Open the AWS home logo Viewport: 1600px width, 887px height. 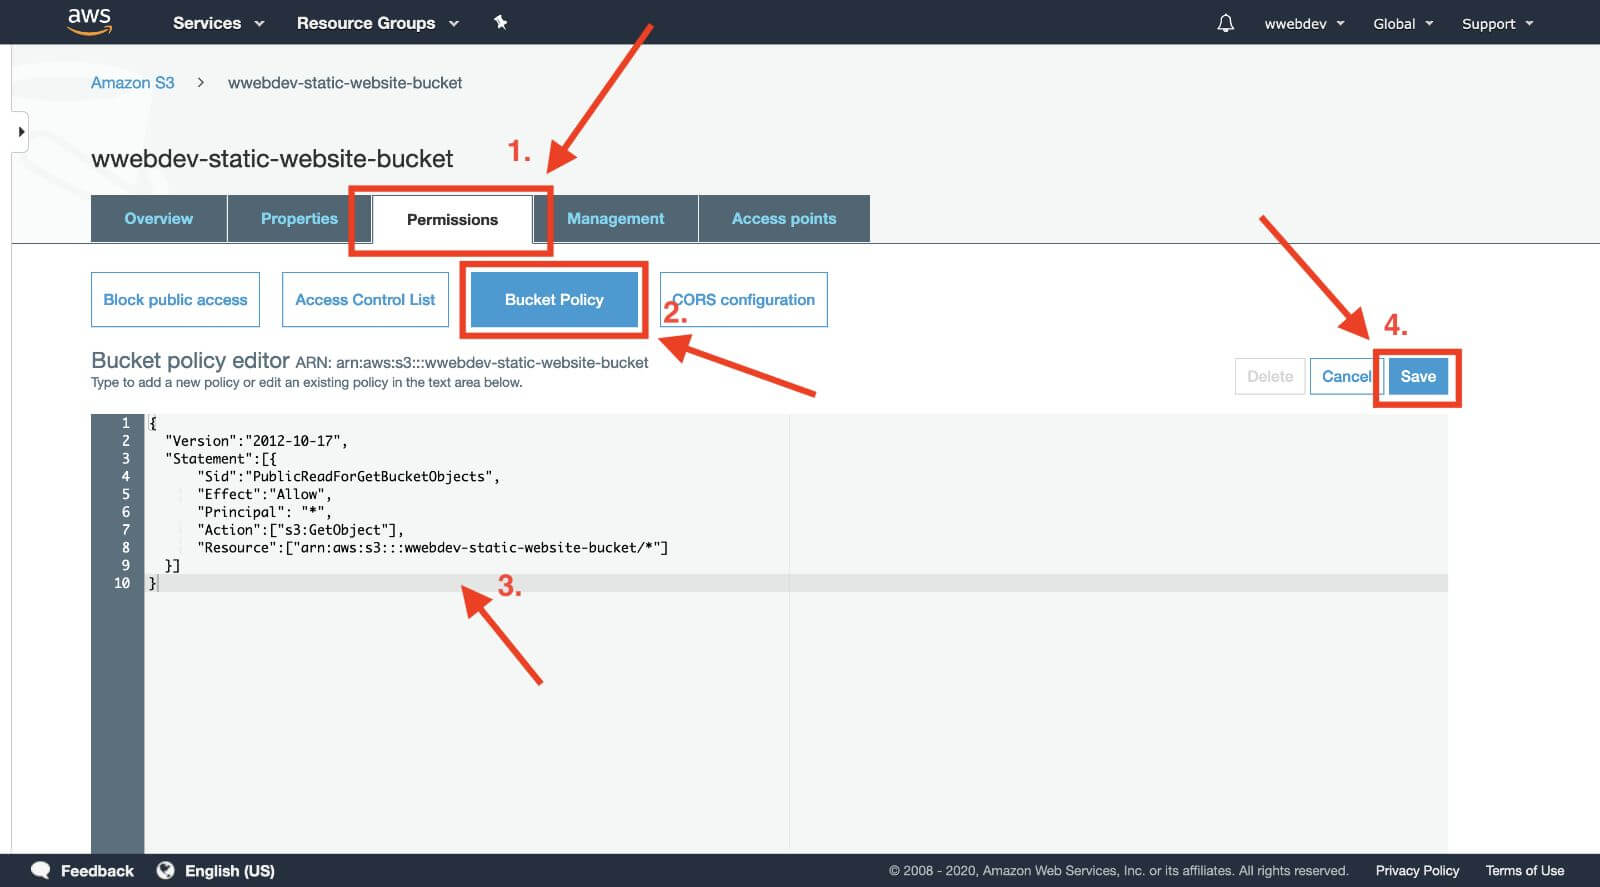pos(90,21)
